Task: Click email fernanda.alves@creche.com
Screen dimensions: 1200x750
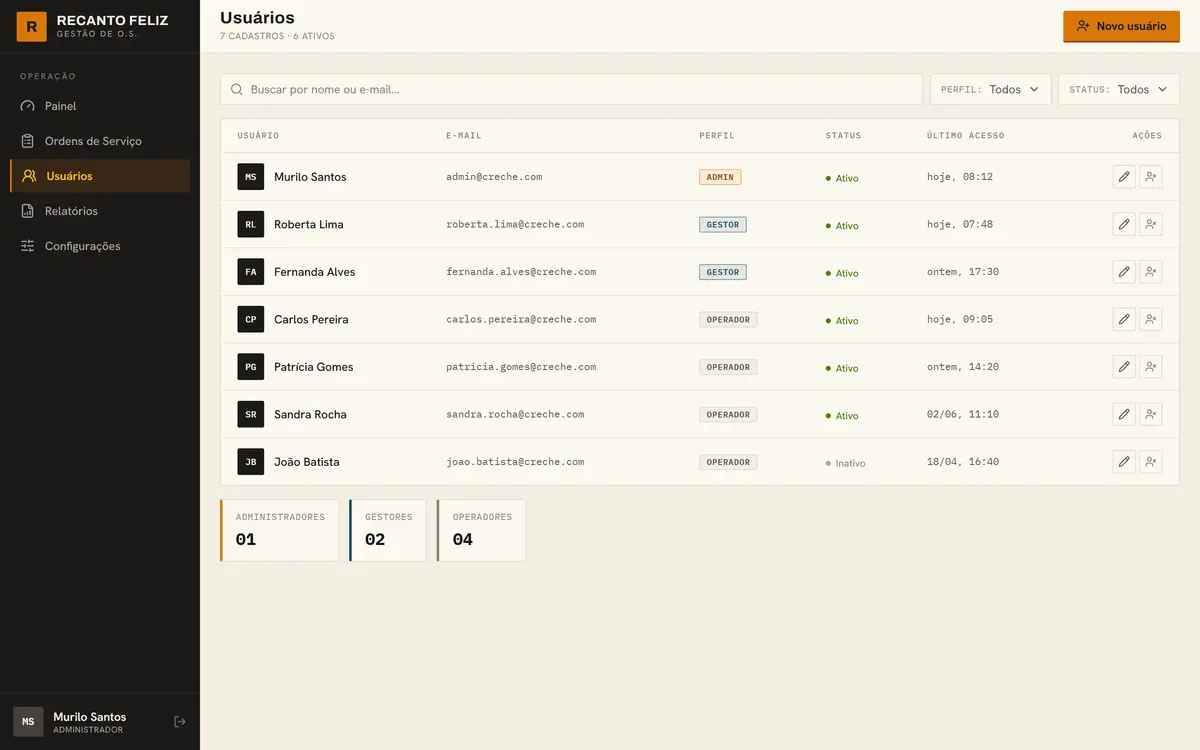Action: tap(521, 272)
